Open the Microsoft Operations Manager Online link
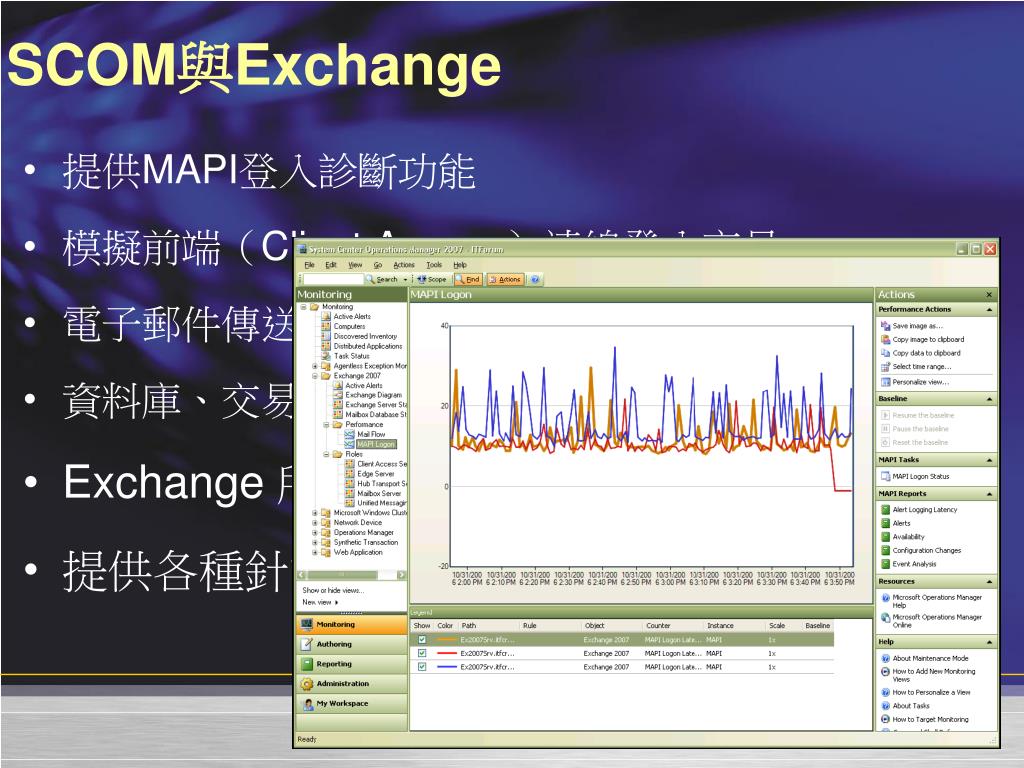Image resolution: width=1024 pixels, height=768 pixels. click(x=937, y=621)
